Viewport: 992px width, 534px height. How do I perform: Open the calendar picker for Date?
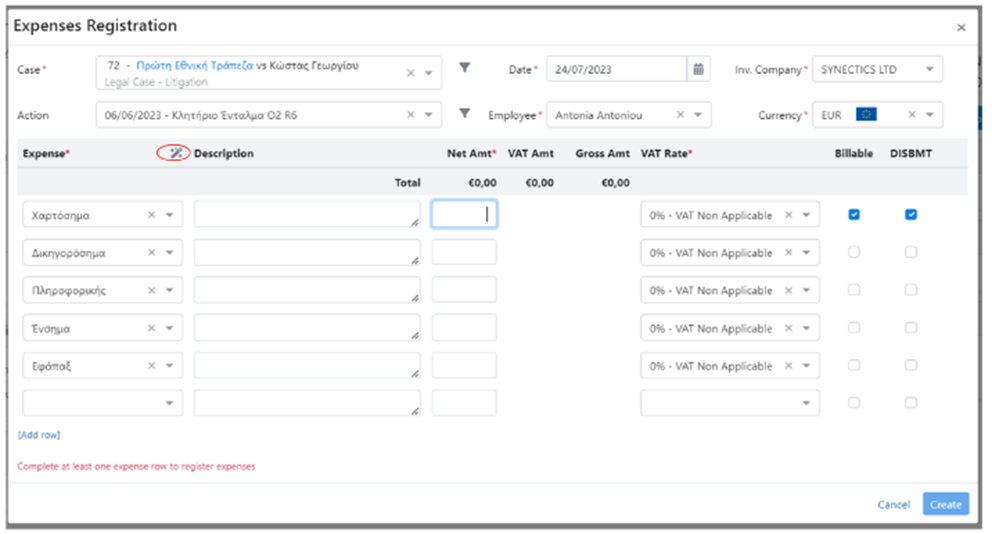pos(699,69)
